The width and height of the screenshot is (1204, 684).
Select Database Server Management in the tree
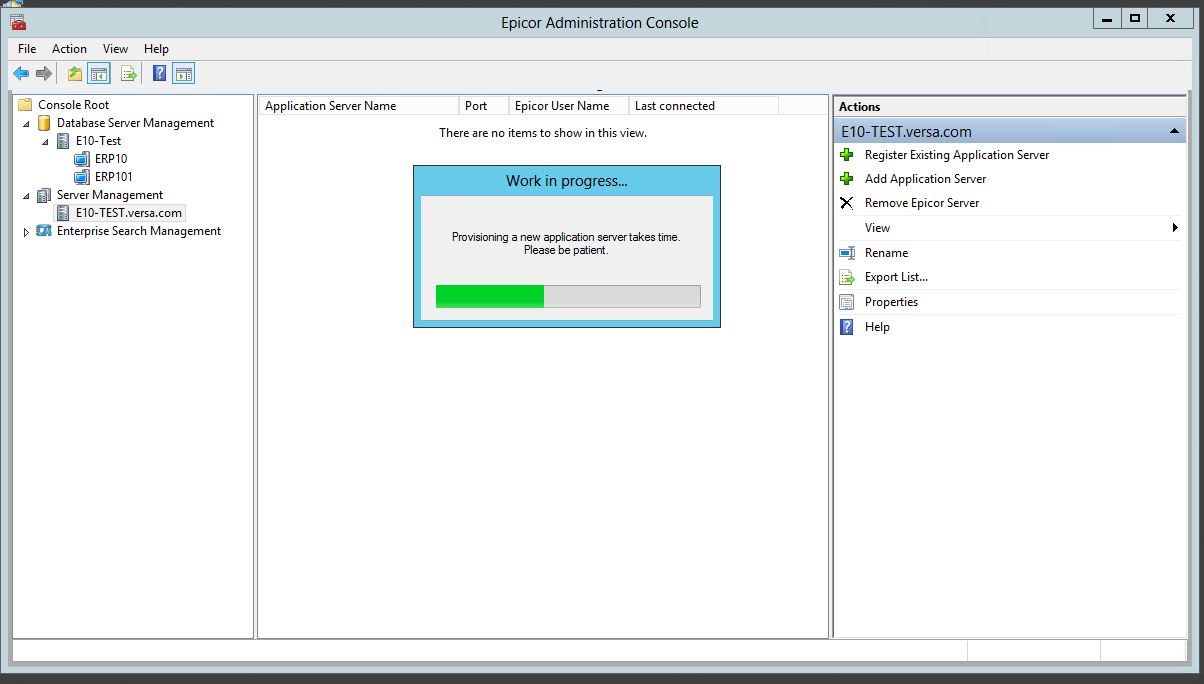(x=135, y=123)
